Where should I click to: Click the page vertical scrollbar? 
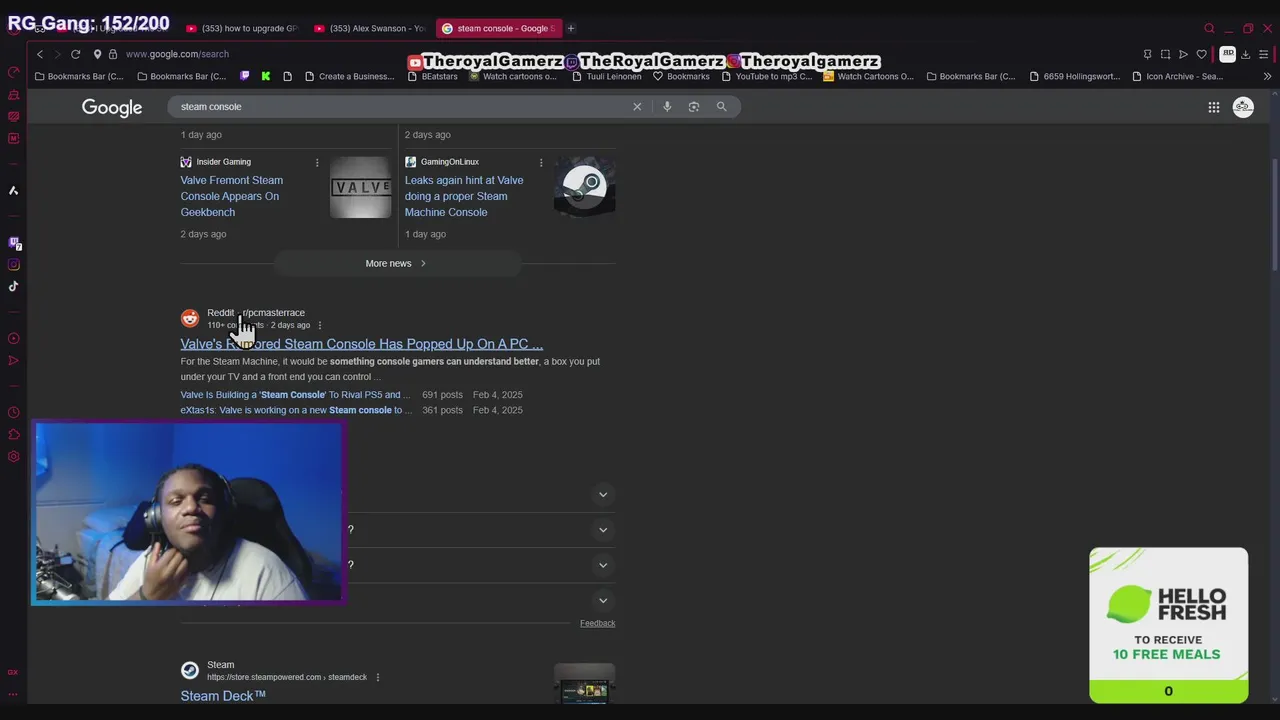click(x=1274, y=215)
